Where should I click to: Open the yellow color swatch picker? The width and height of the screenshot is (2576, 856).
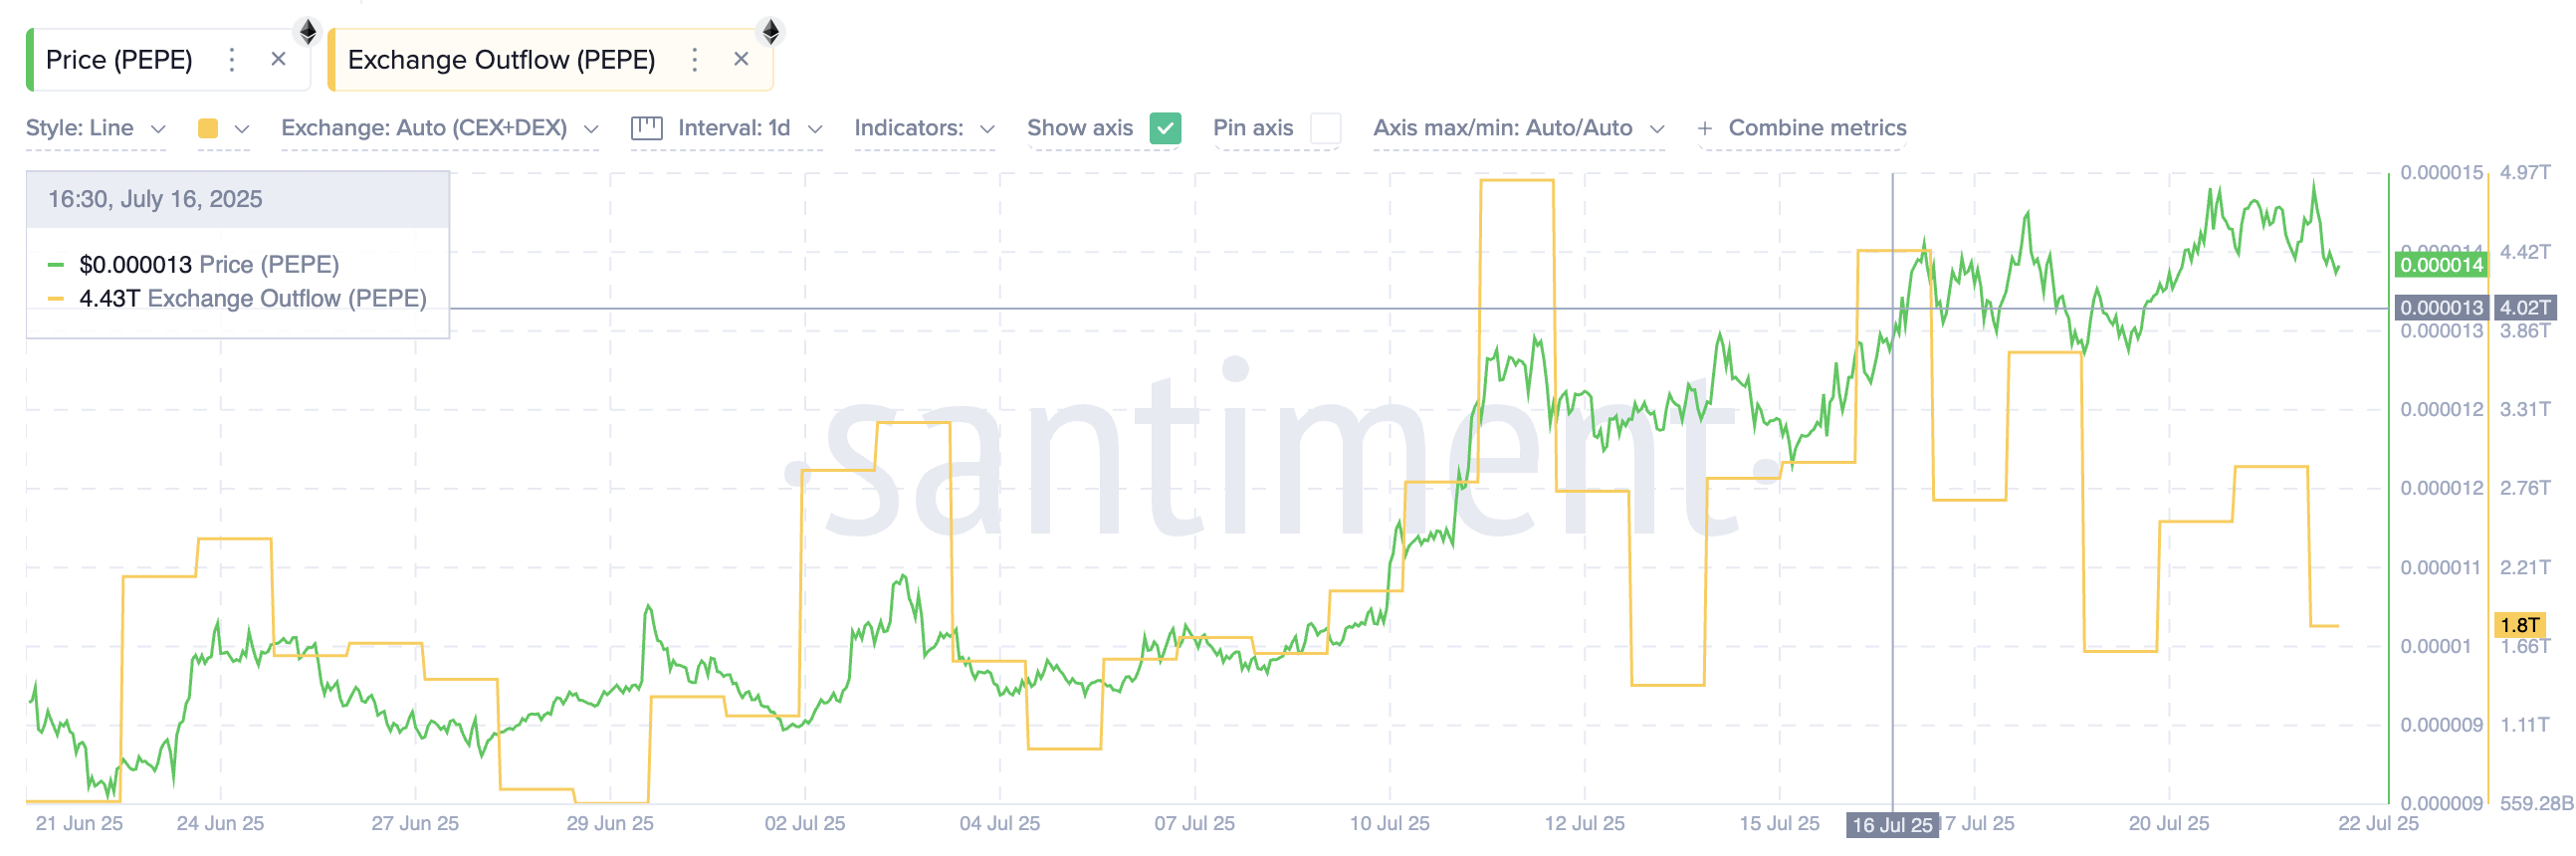tap(207, 128)
